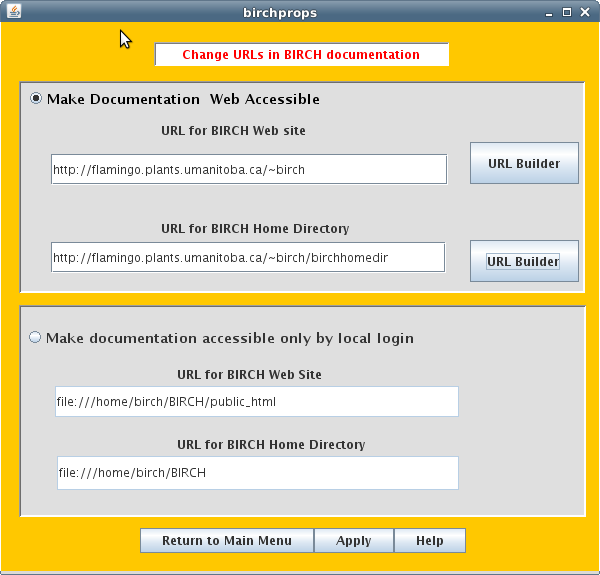Choose documentation accessible only by local login
This screenshot has width=600, height=575.
pos(37,338)
